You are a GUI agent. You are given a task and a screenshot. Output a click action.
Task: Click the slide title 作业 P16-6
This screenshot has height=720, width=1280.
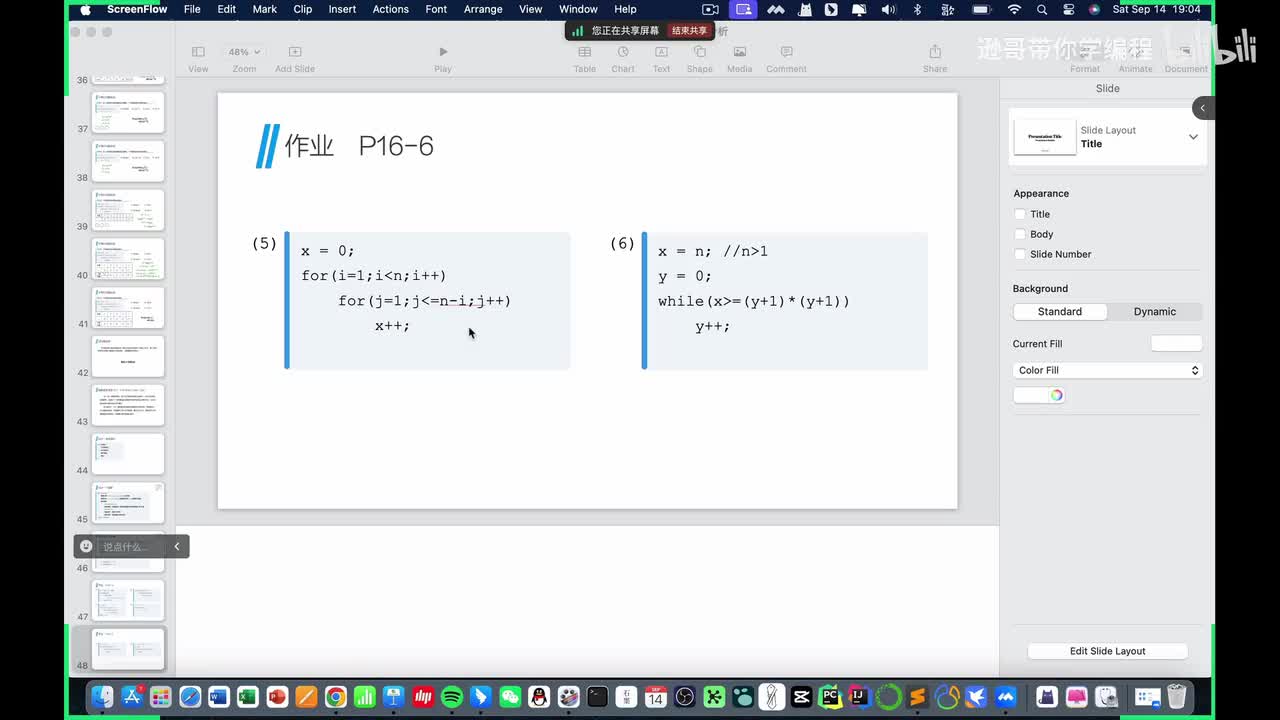point(359,146)
